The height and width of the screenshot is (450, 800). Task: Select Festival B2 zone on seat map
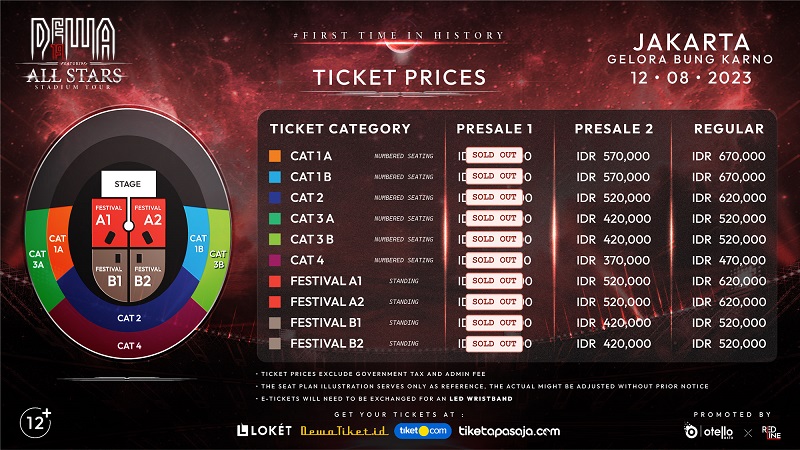click(x=148, y=275)
